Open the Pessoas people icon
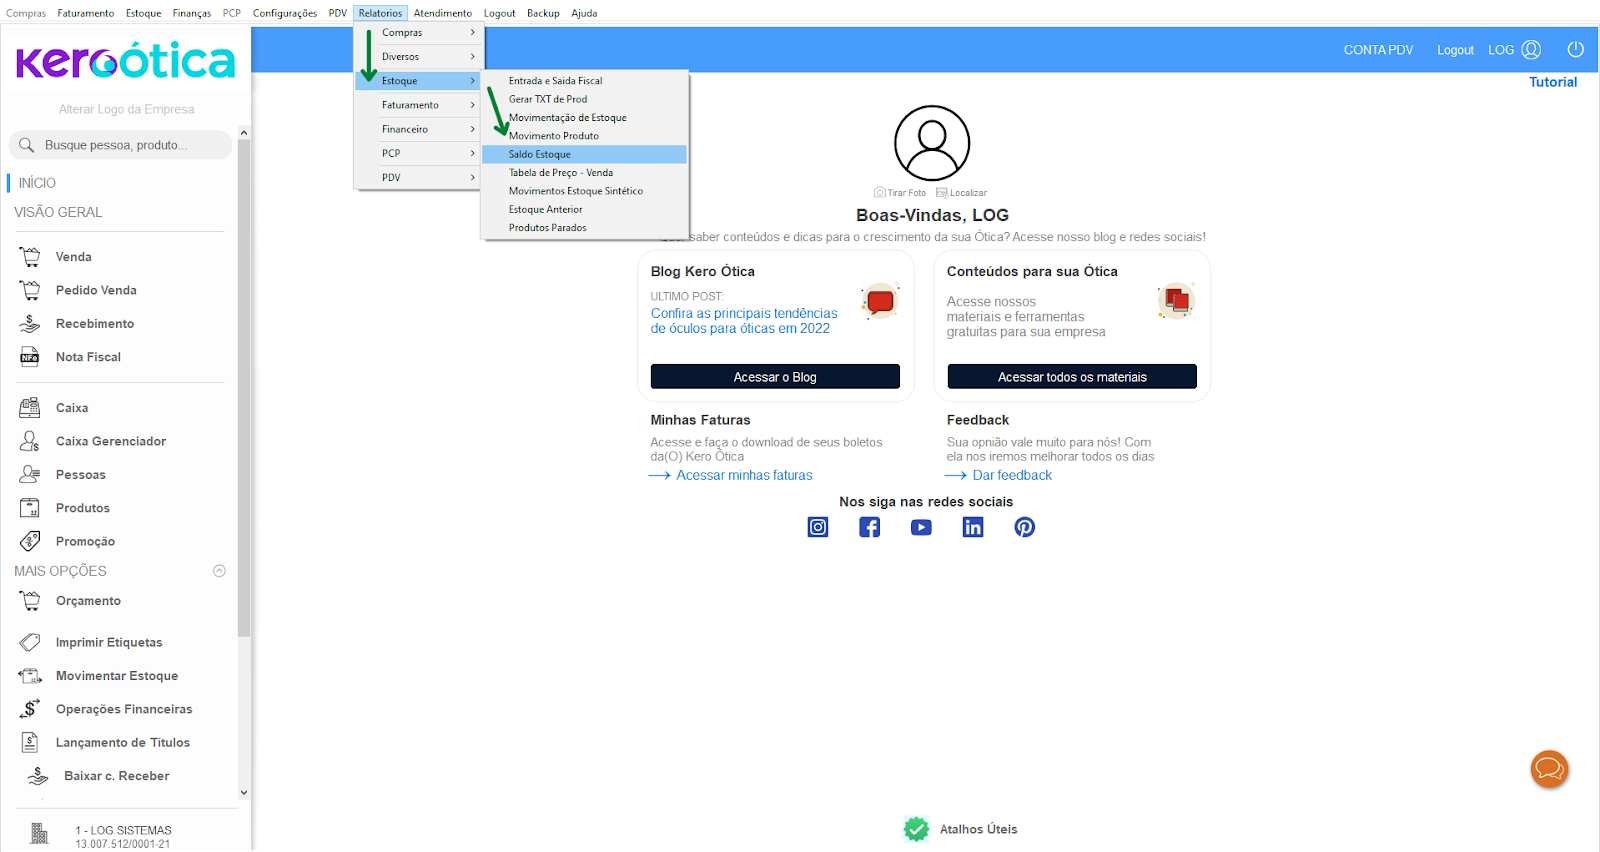Image resolution: width=1600 pixels, height=852 pixels. [x=30, y=474]
